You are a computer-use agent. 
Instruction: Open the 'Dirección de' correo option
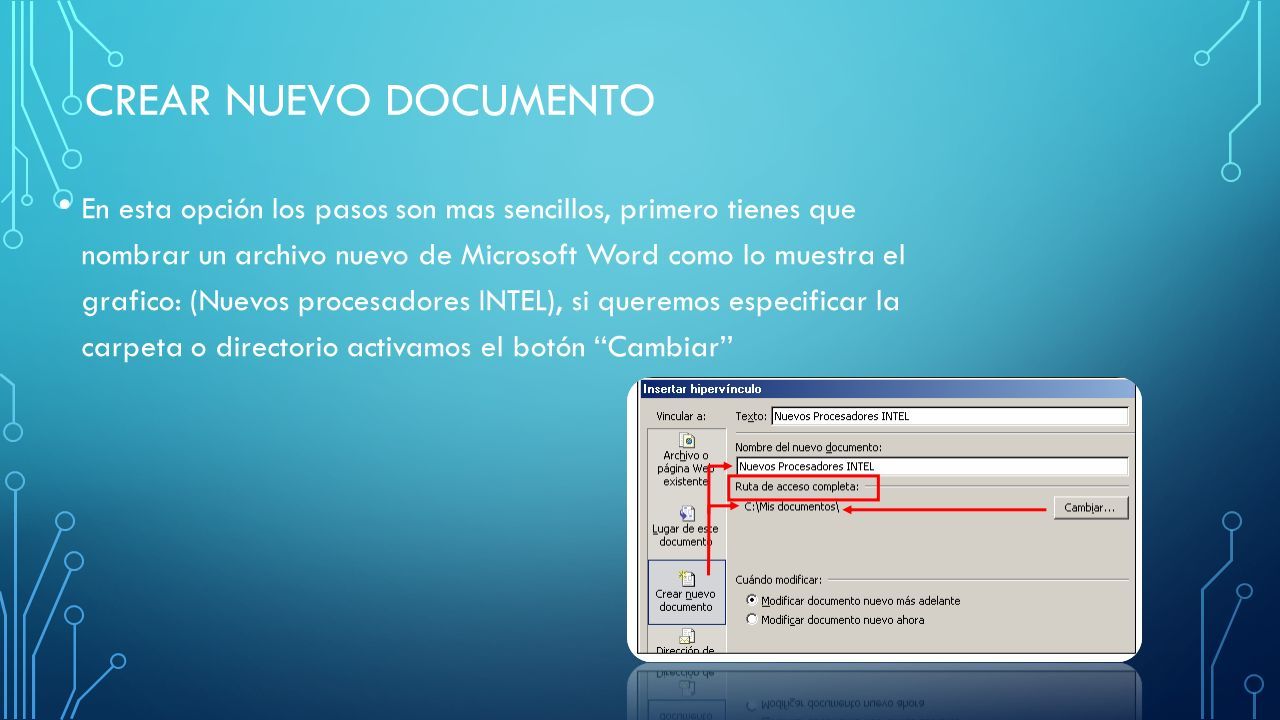tap(686, 641)
